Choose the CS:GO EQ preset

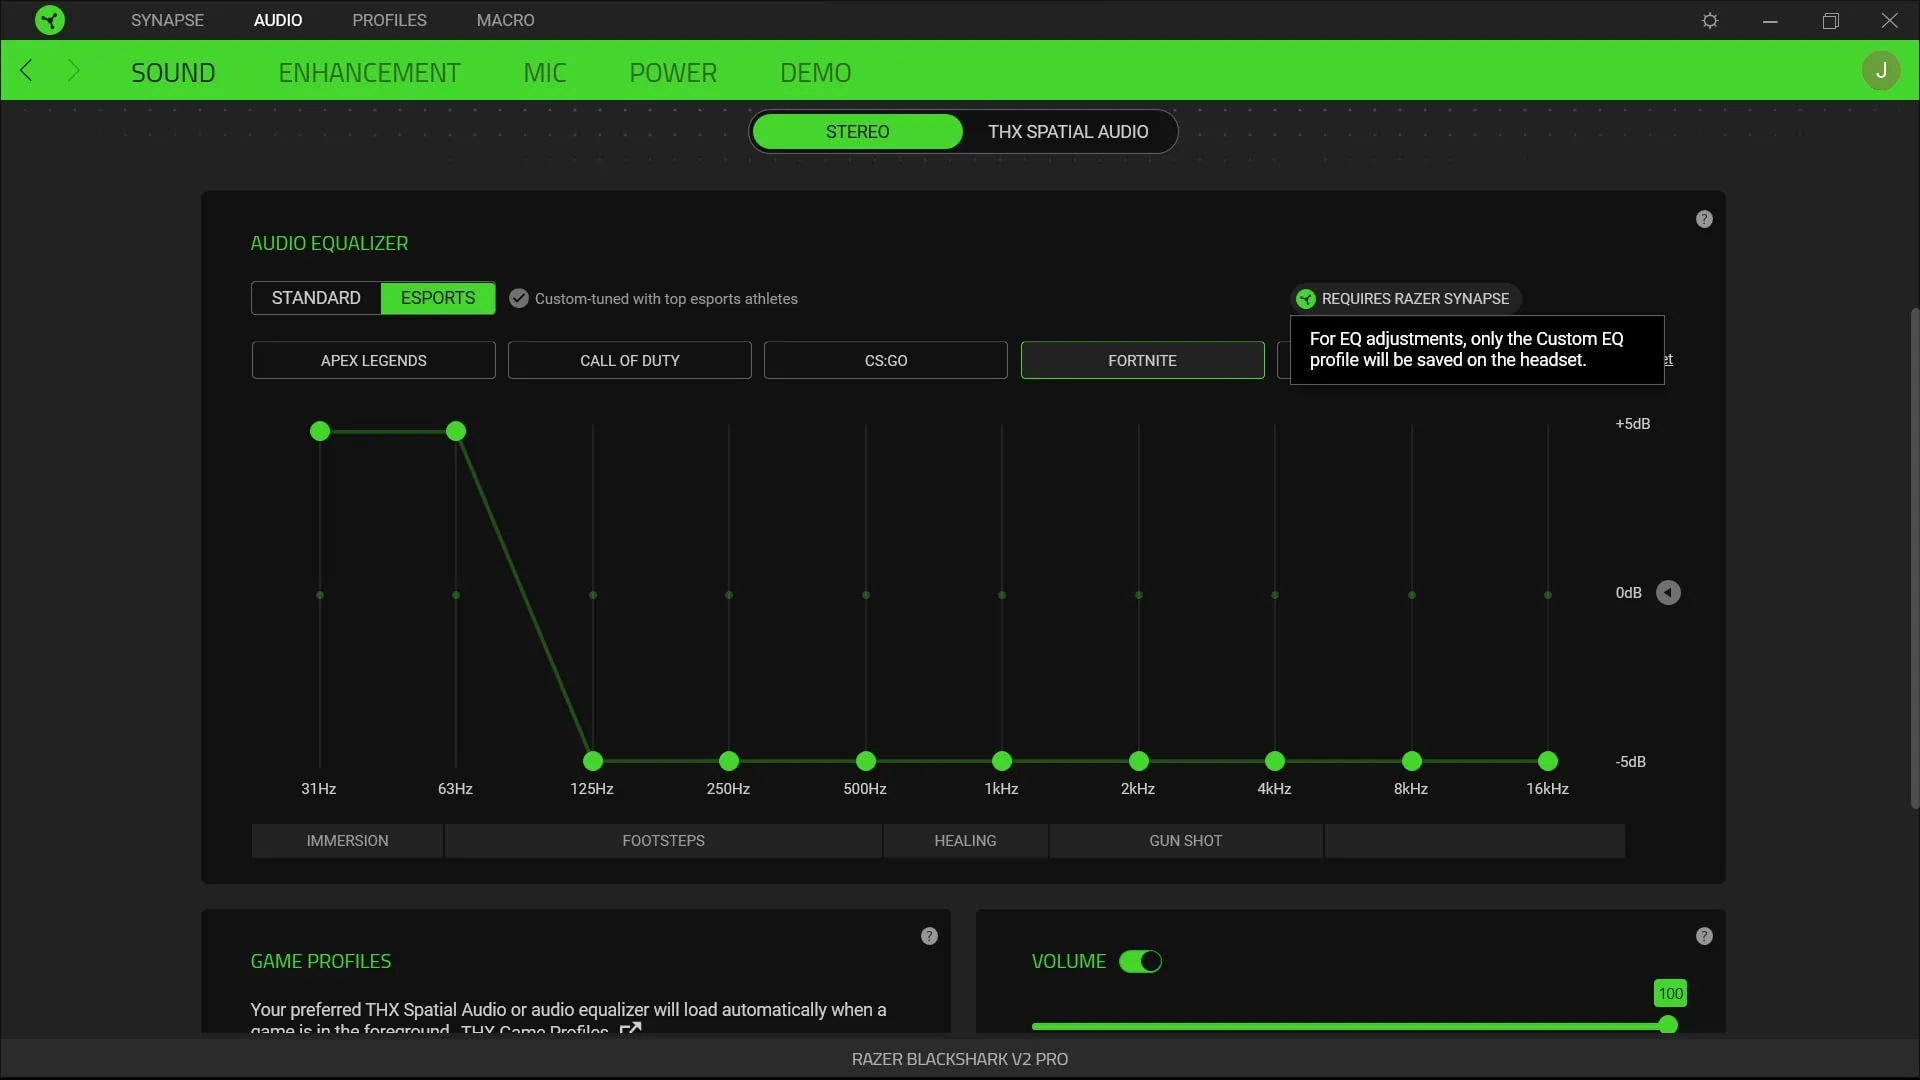pos(885,360)
